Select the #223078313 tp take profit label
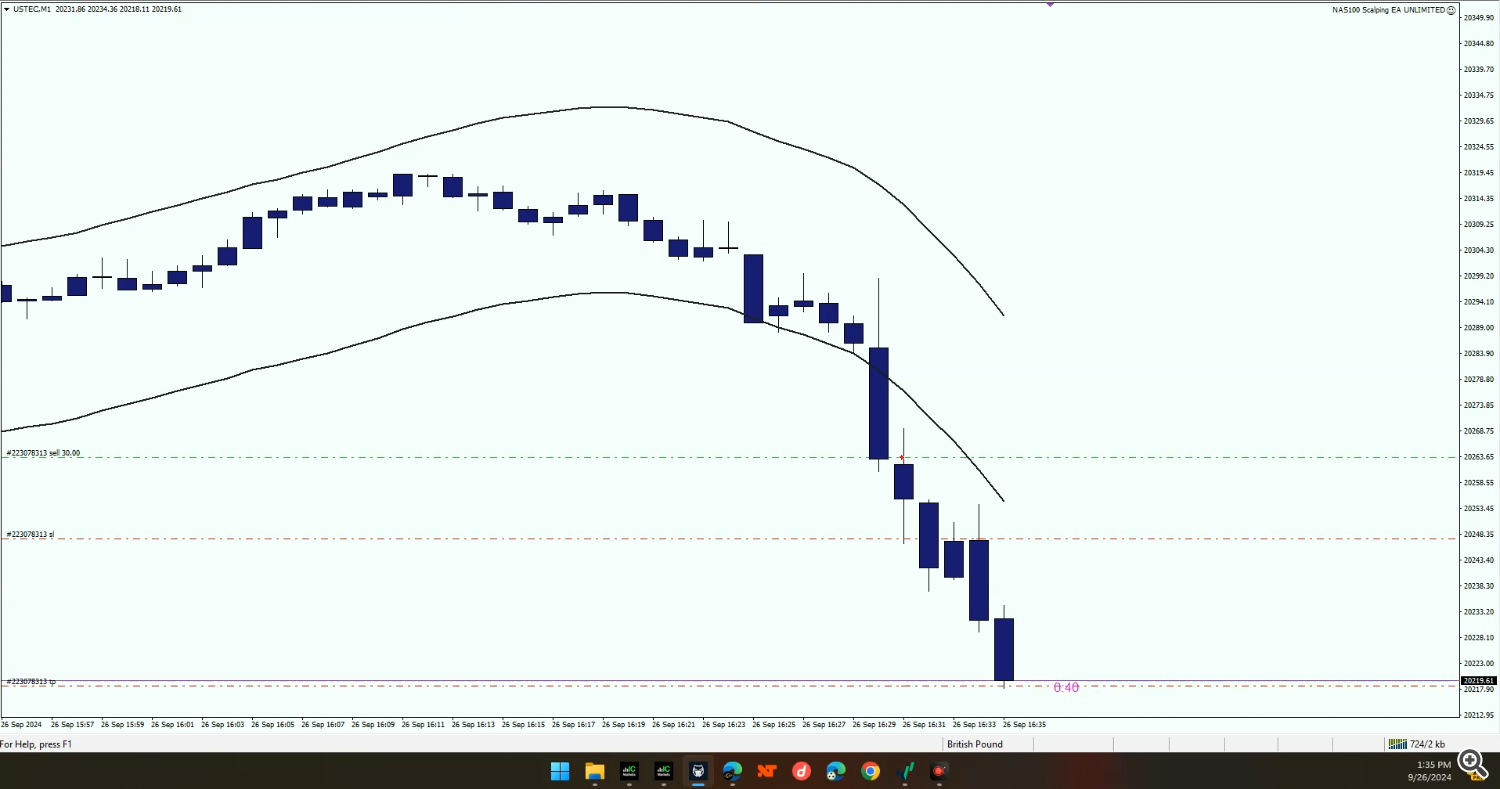Screen dimensions: 1500x789 (31, 682)
